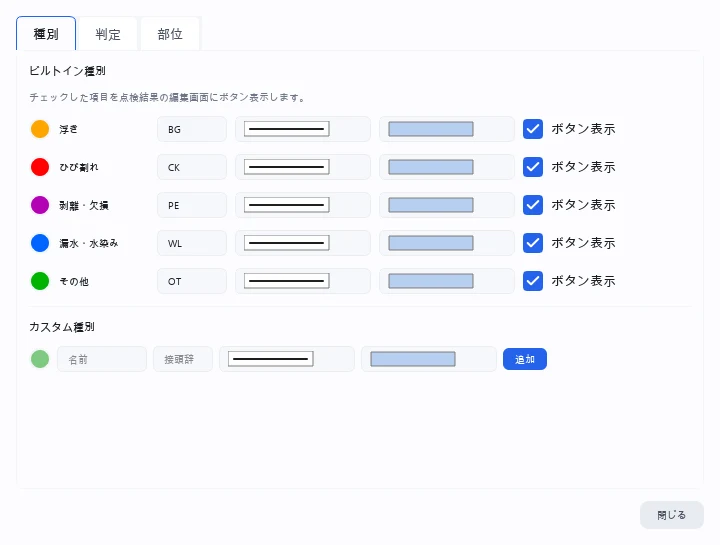
Task: Open custom type line style selector
Action: (x=287, y=359)
